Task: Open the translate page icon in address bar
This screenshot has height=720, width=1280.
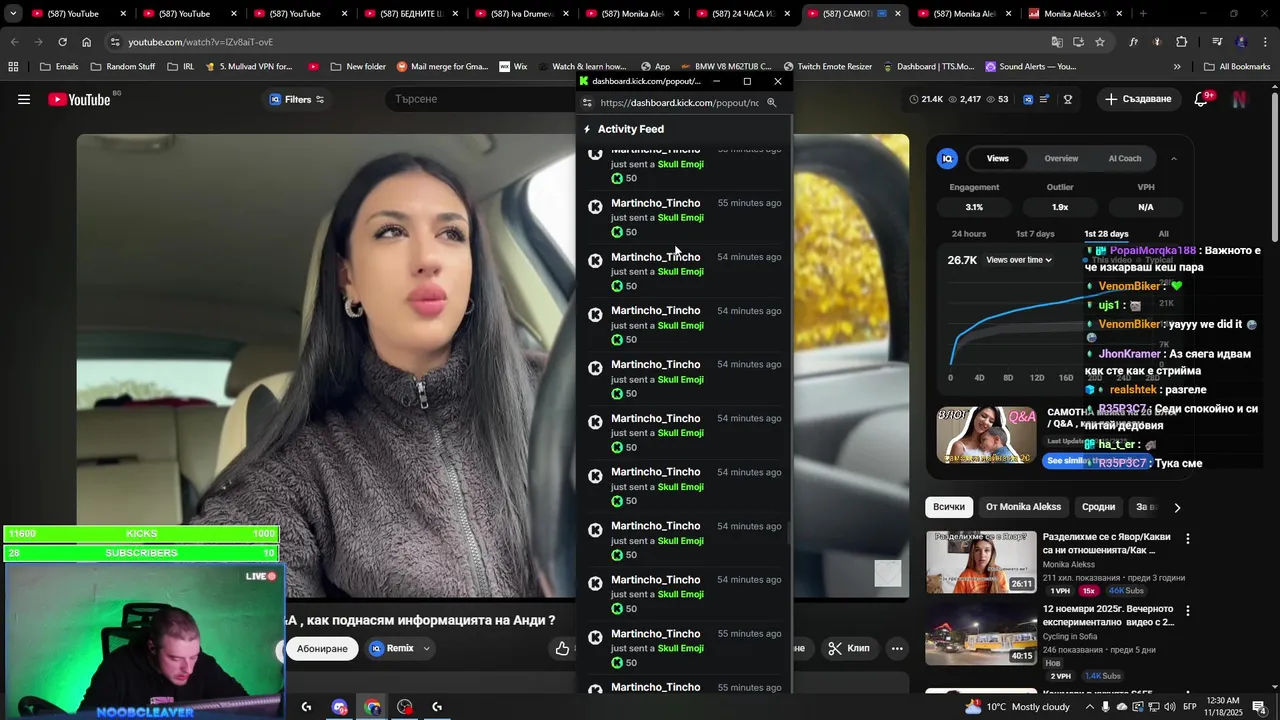Action: 1057,42
